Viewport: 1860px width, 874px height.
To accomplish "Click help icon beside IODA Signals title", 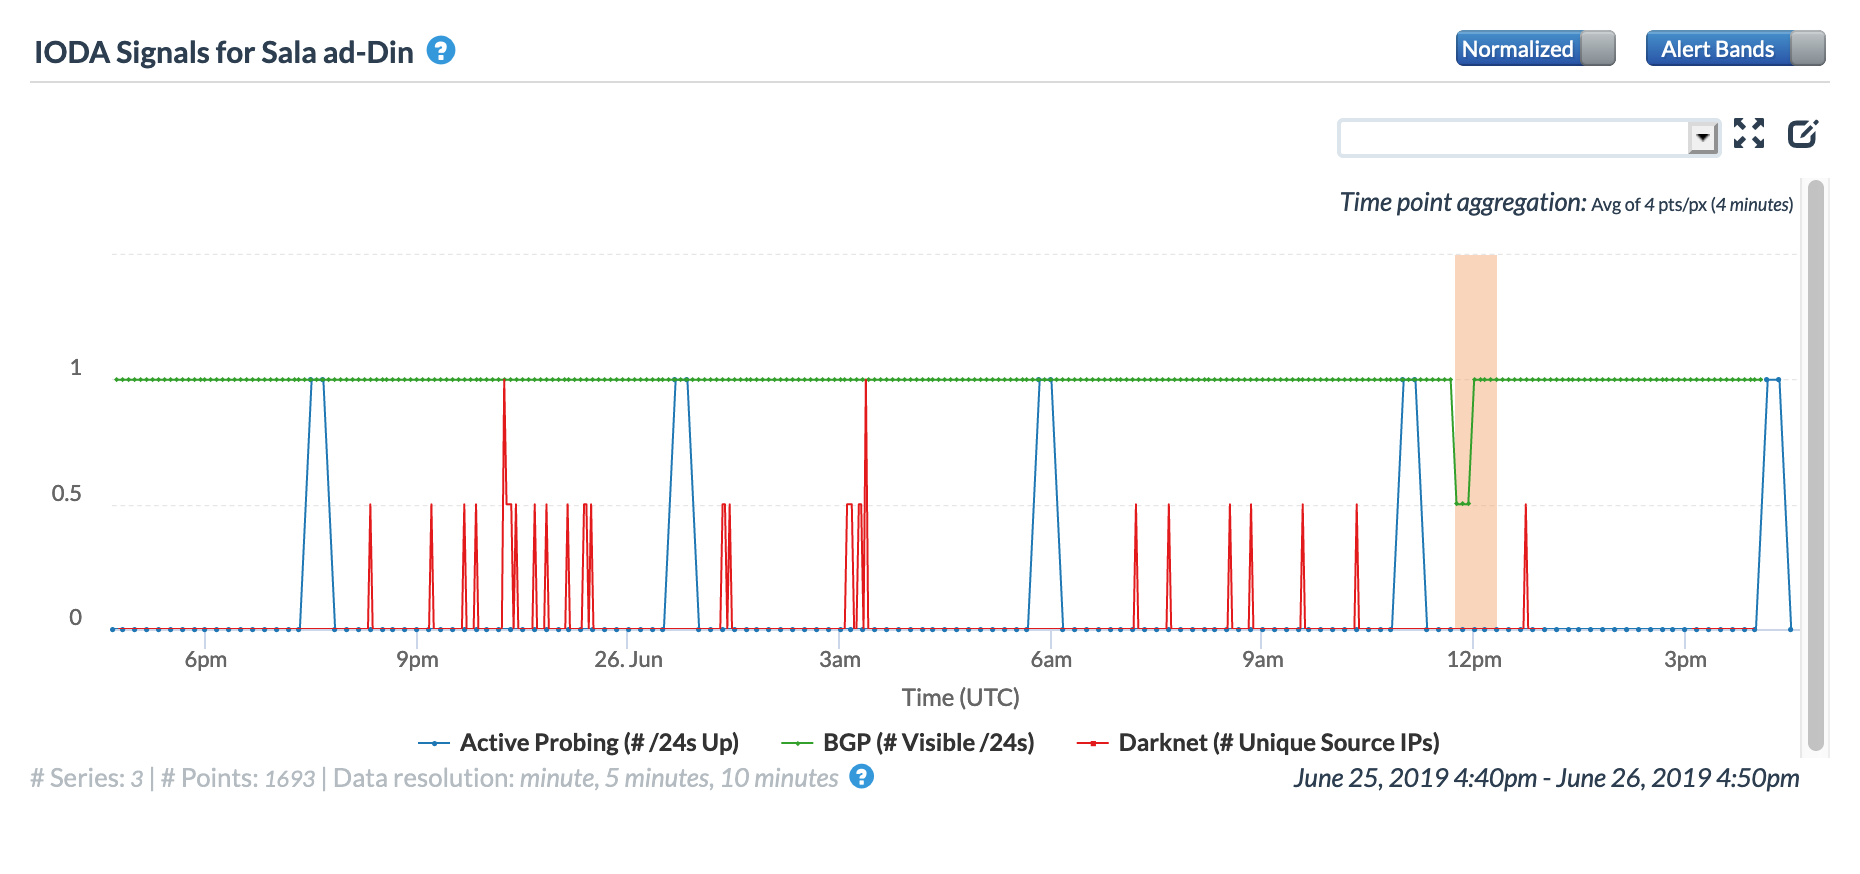I will point(441,50).
